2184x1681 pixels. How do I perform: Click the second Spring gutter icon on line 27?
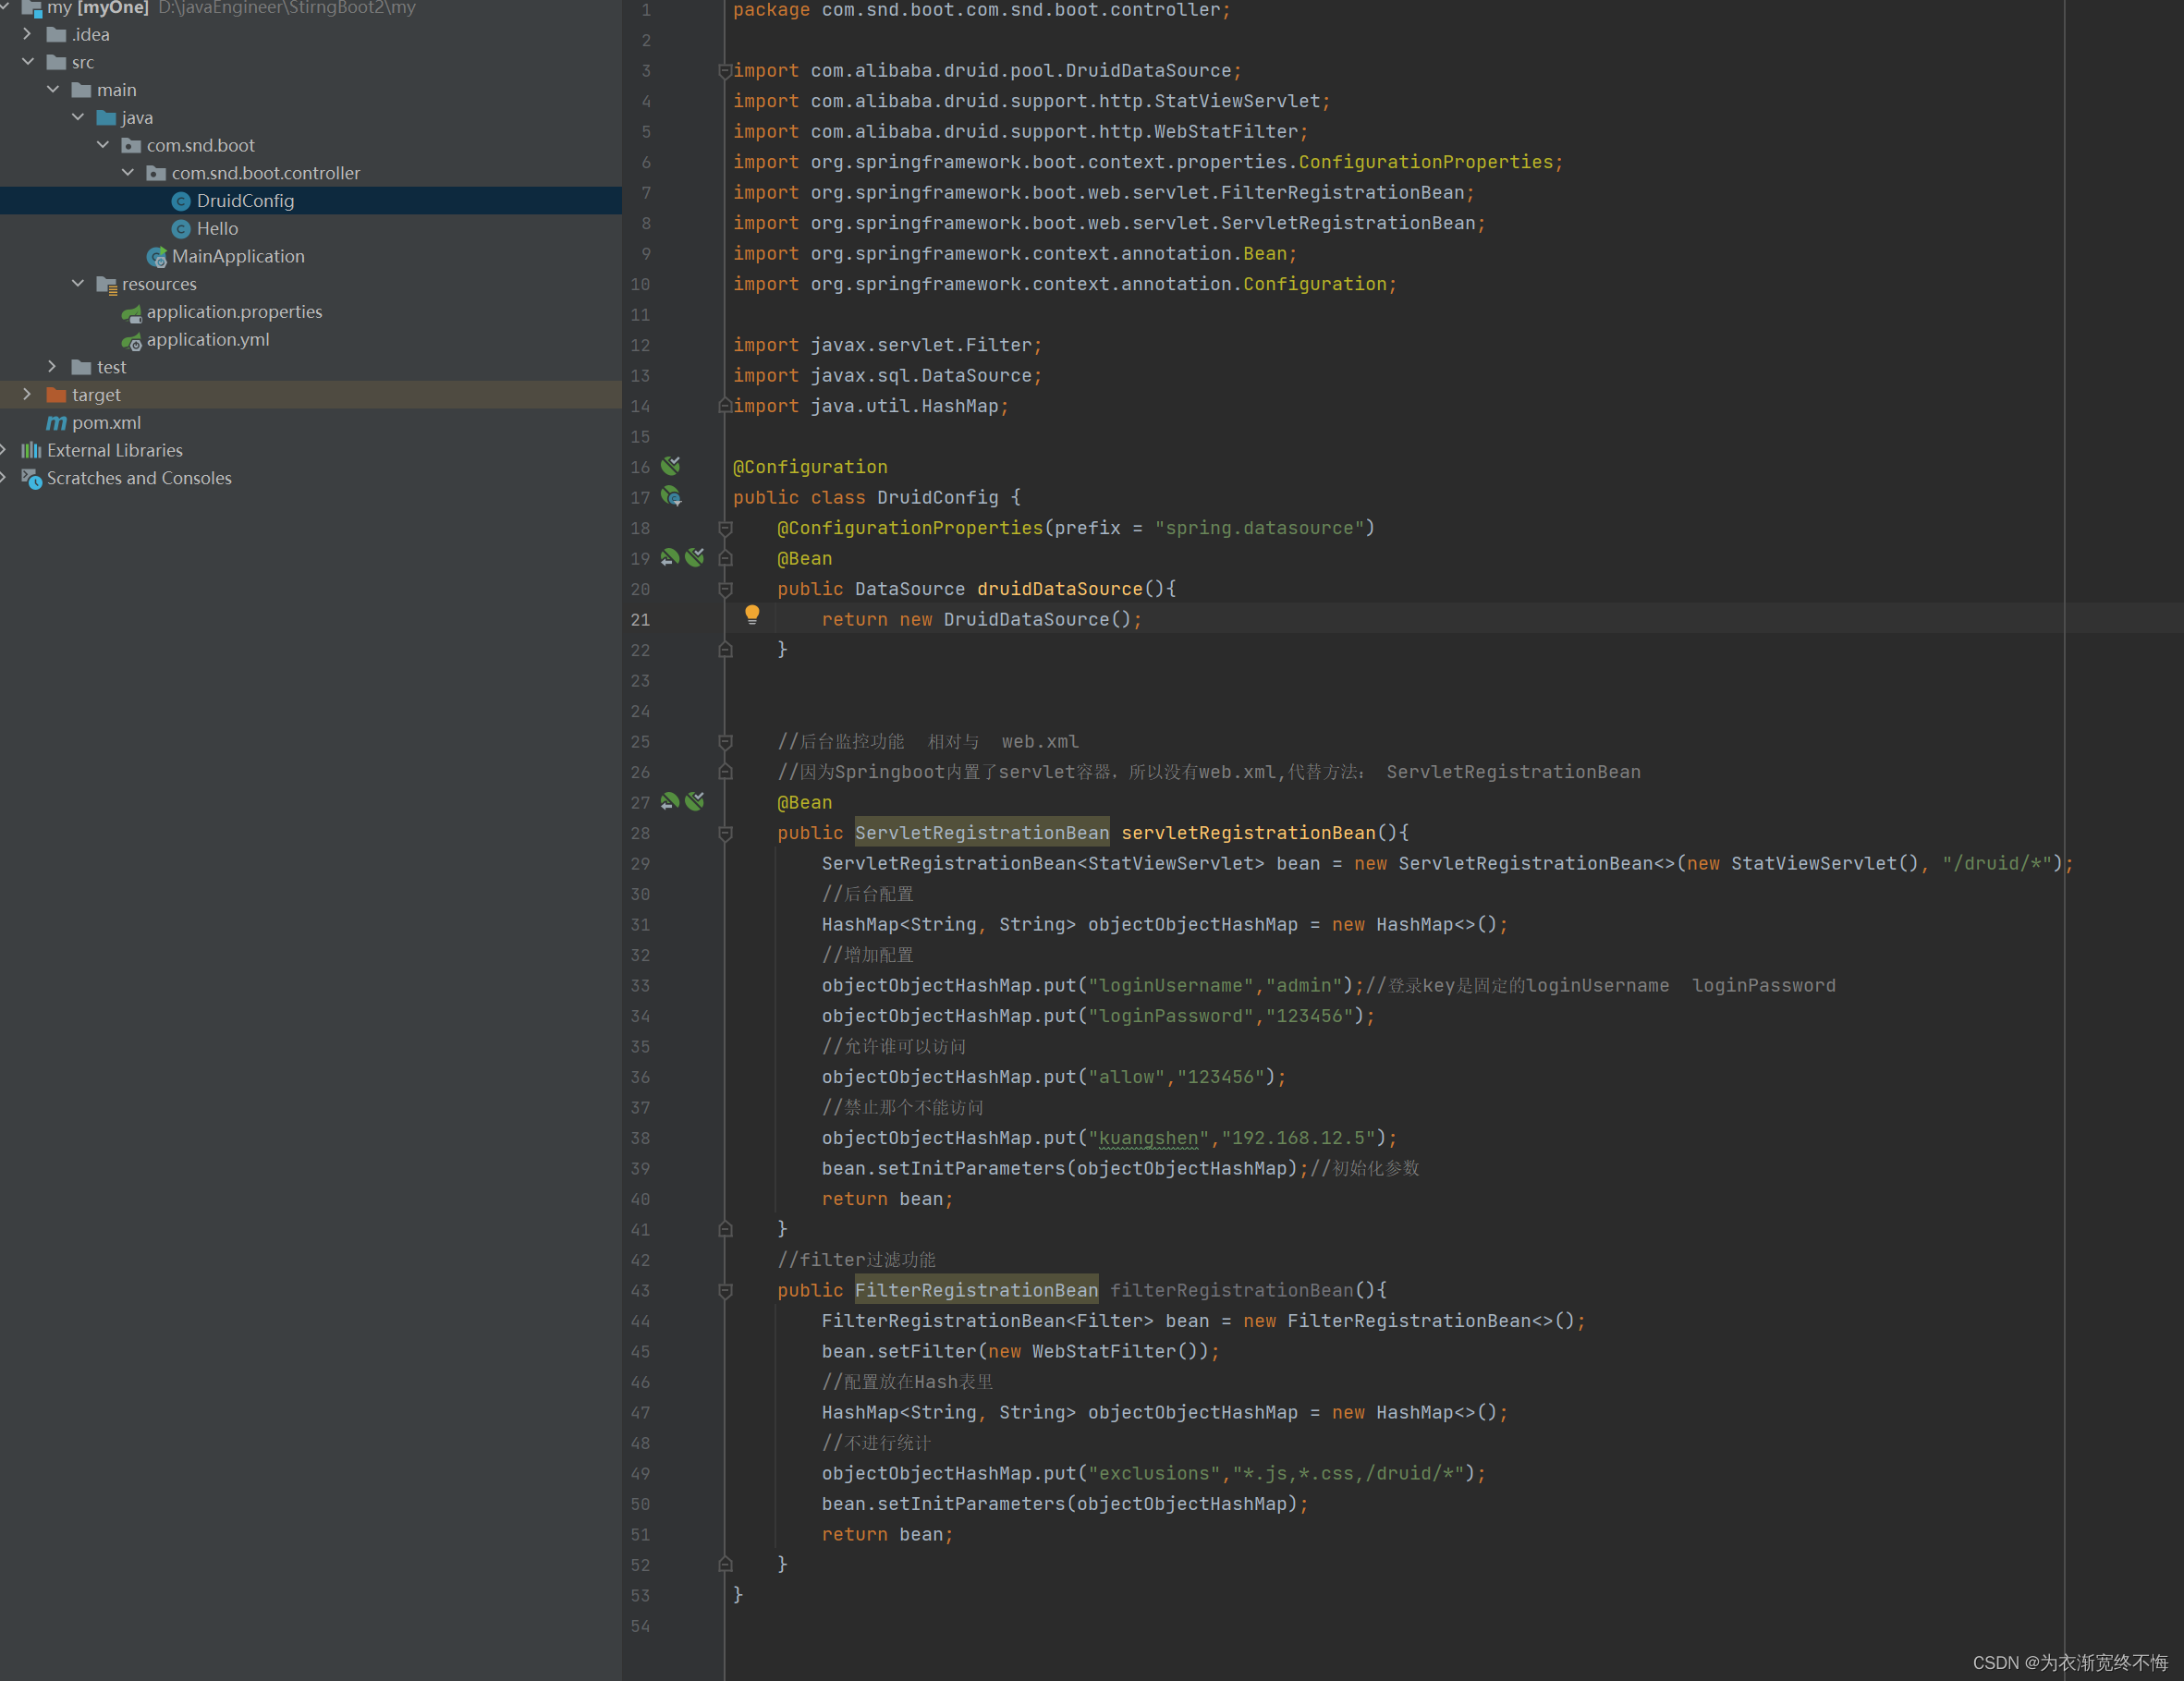695,801
